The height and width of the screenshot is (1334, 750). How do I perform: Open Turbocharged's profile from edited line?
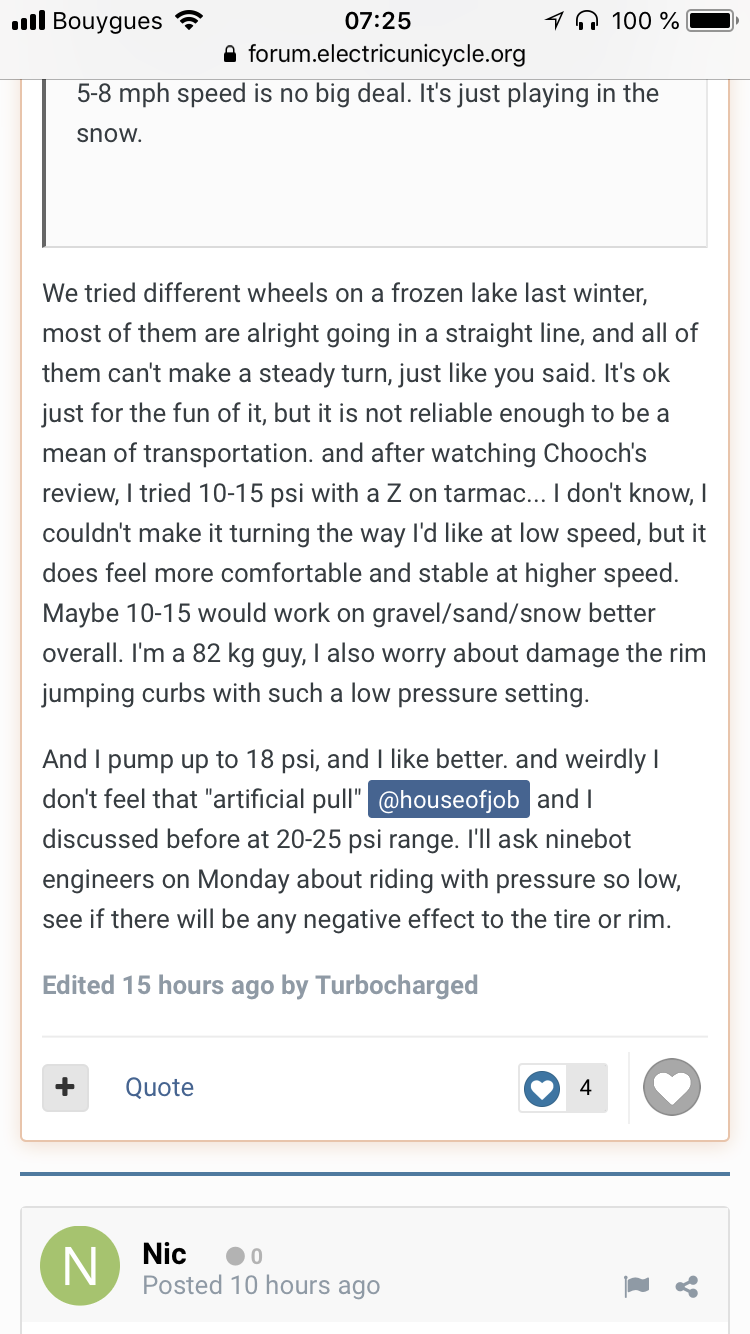(x=396, y=985)
